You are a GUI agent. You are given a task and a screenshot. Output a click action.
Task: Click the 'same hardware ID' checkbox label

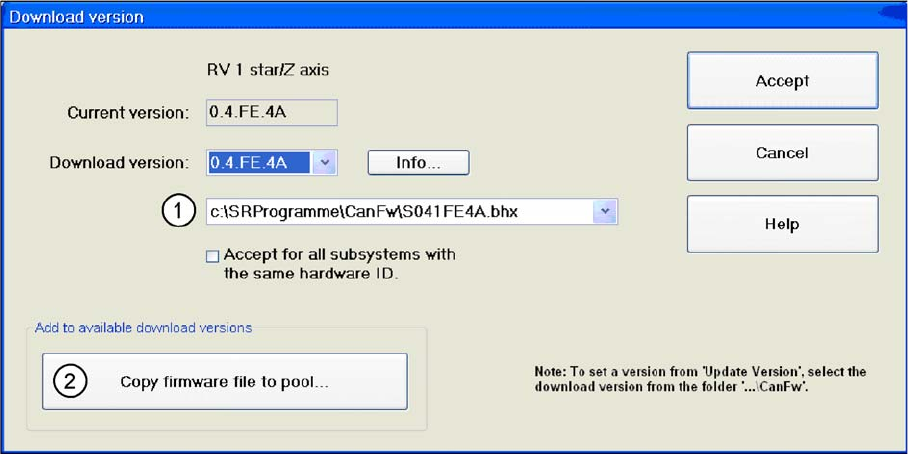339,264
